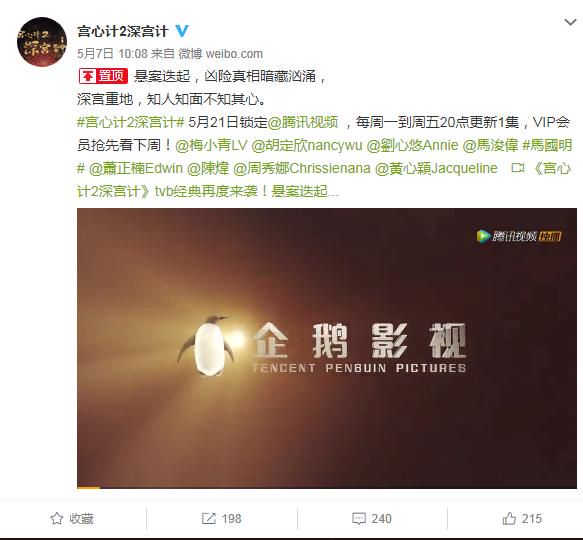
Task: Click the blue verified badge icon
Action: [x=182, y=31]
